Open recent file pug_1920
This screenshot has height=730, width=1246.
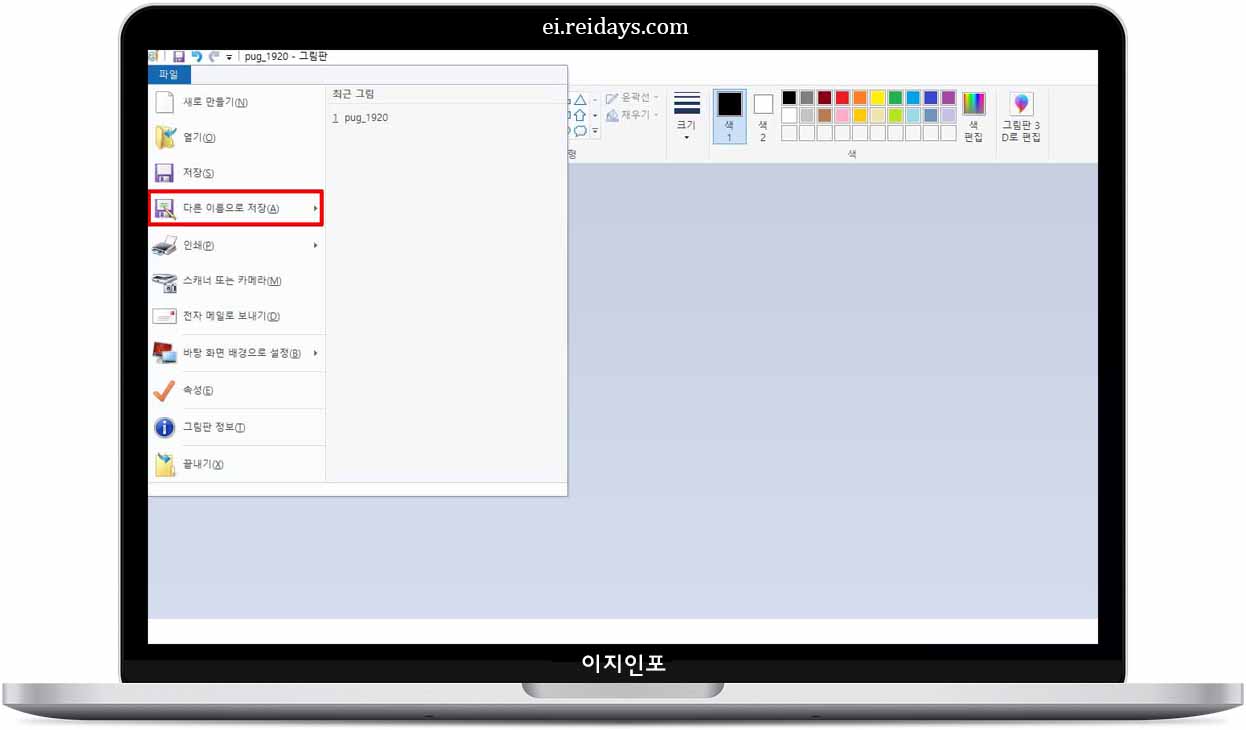365,117
